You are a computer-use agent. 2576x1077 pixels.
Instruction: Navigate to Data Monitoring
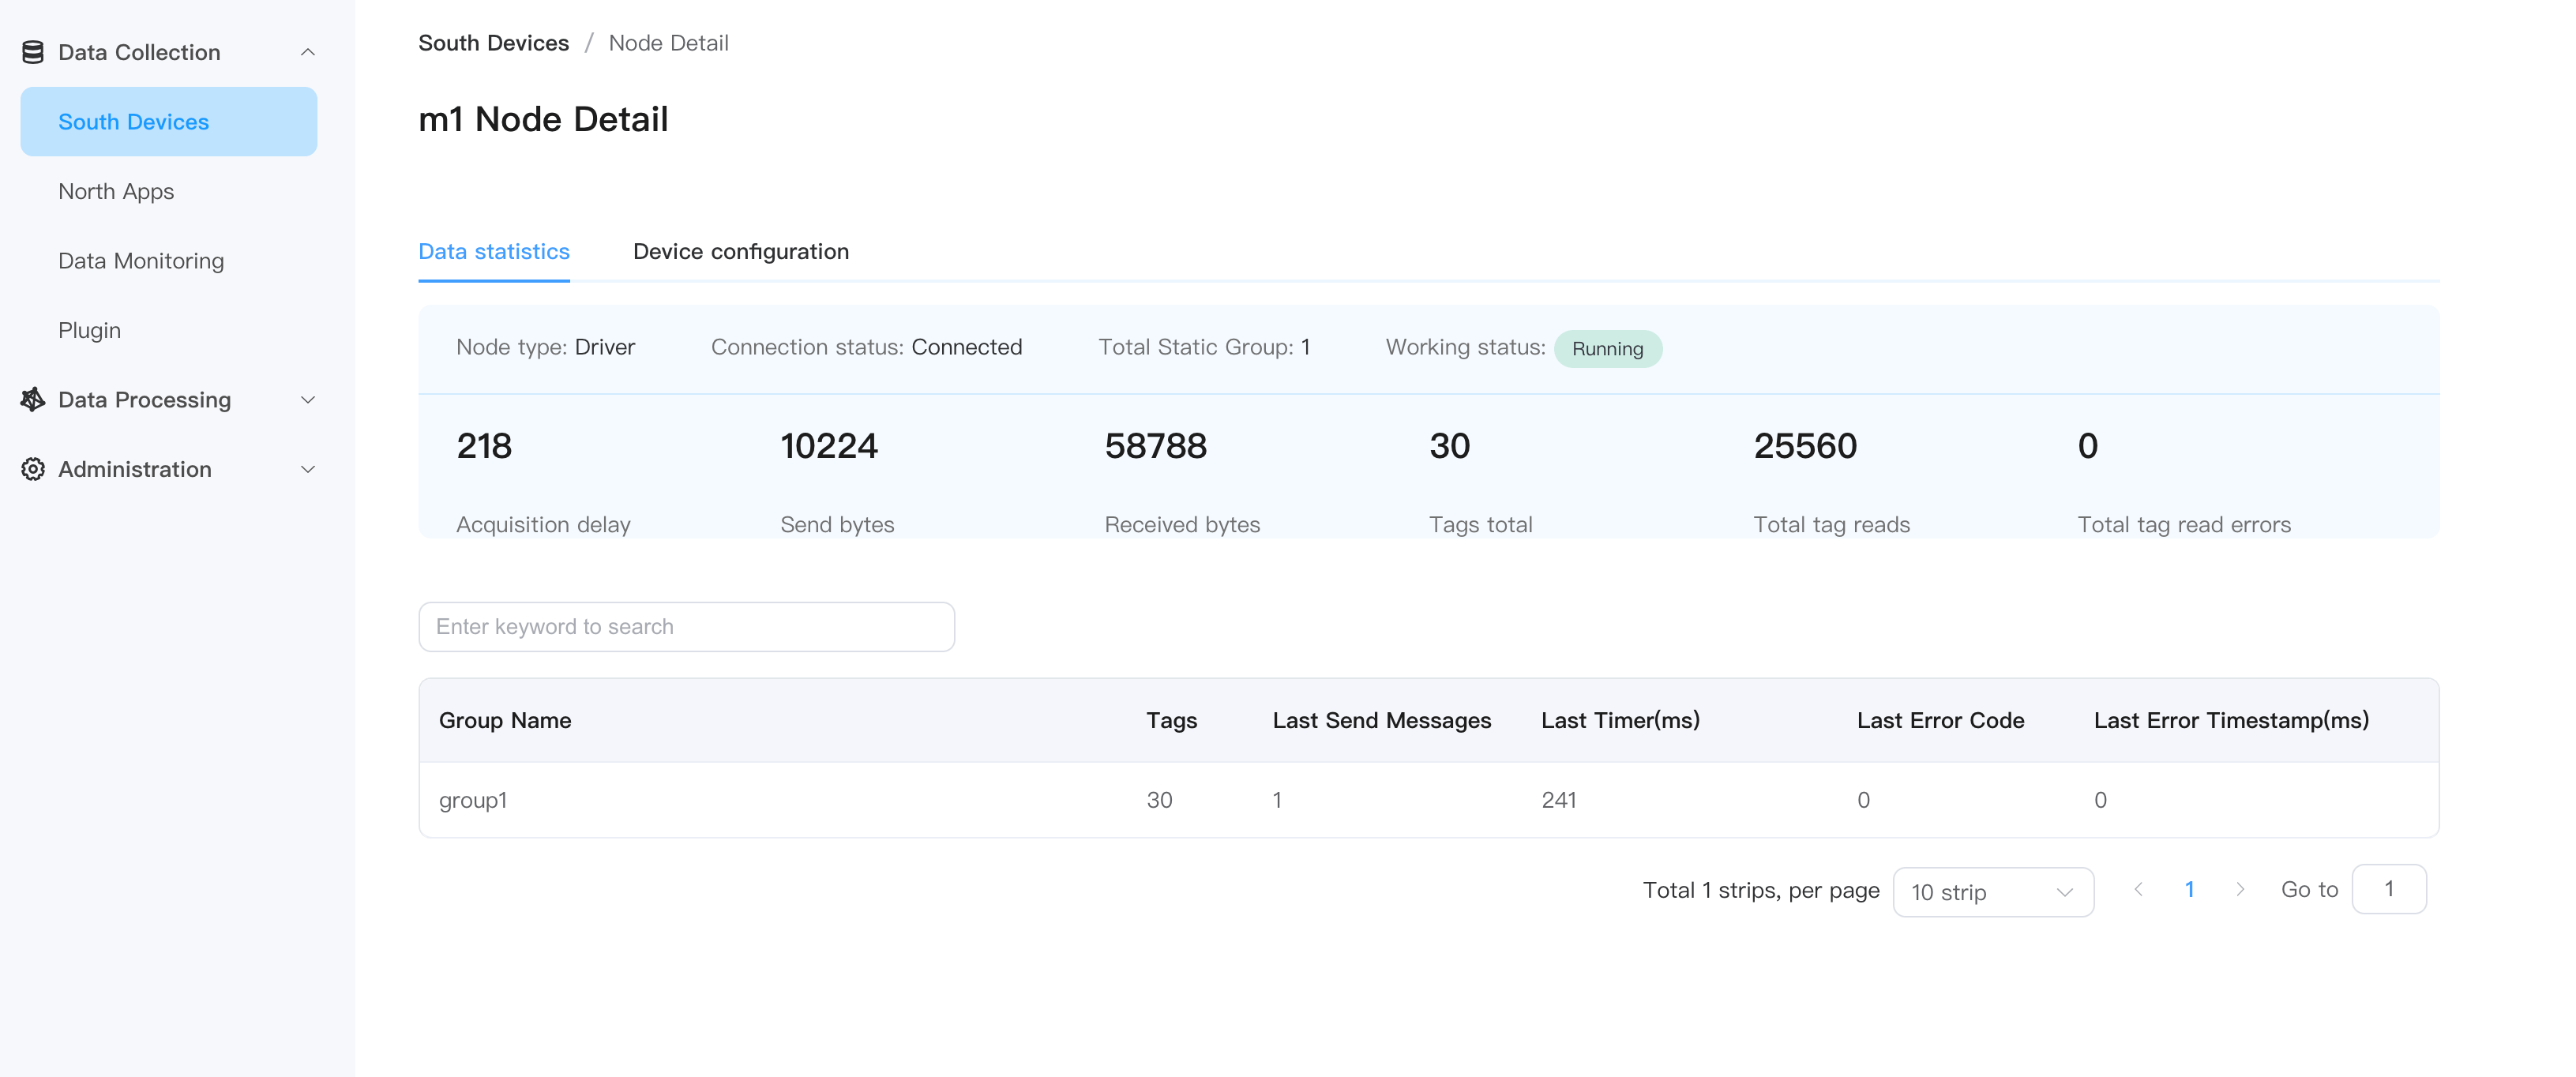click(141, 261)
